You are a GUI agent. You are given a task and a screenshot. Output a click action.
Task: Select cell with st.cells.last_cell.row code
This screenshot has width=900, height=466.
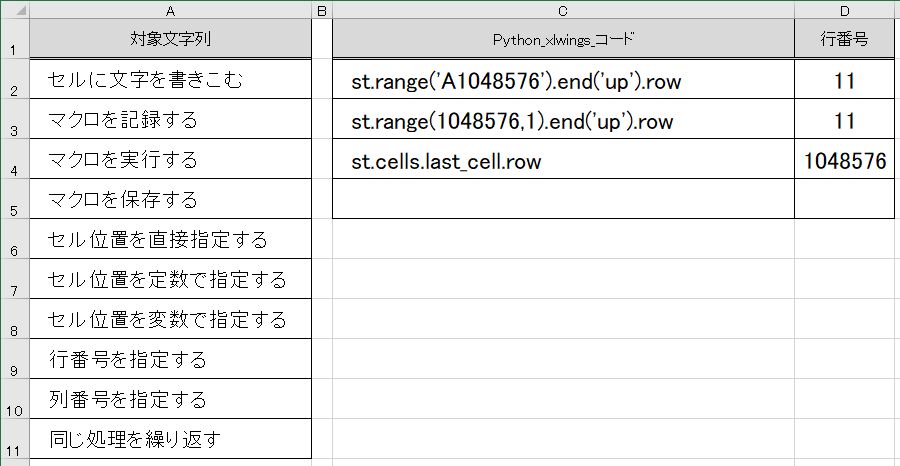click(x=563, y=159)
